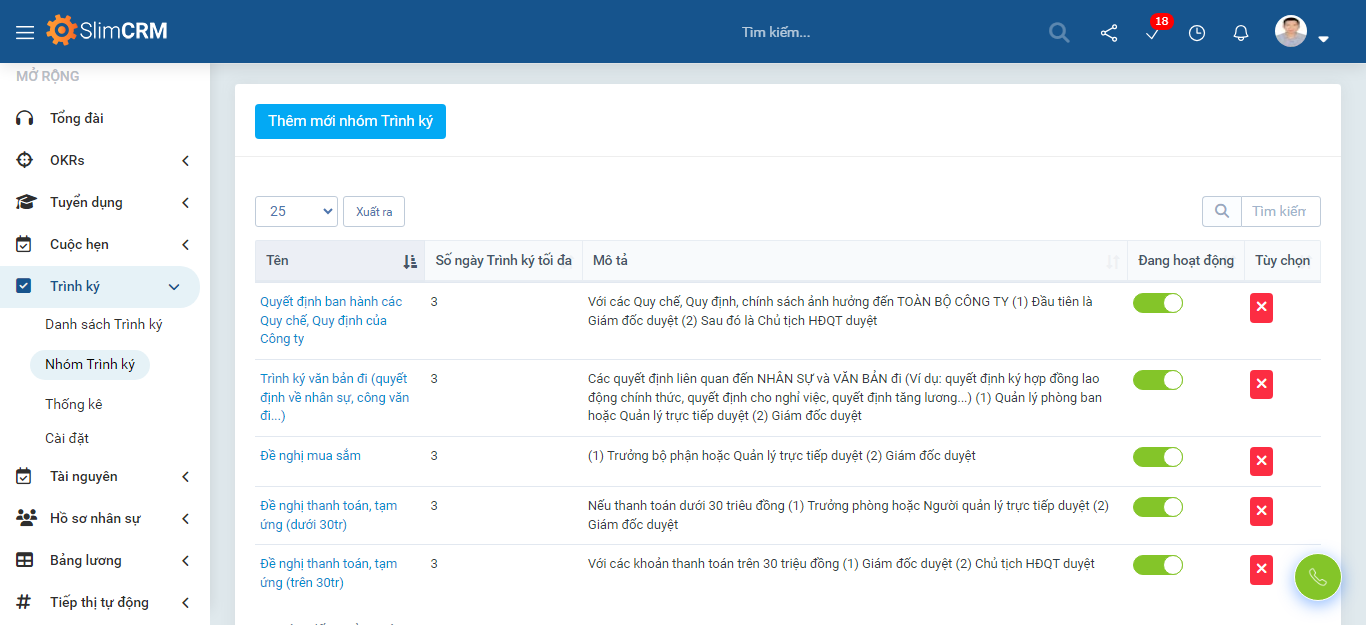Click the green phone call button
This screenshot has width=1366, height=625.
point(1317,577)
